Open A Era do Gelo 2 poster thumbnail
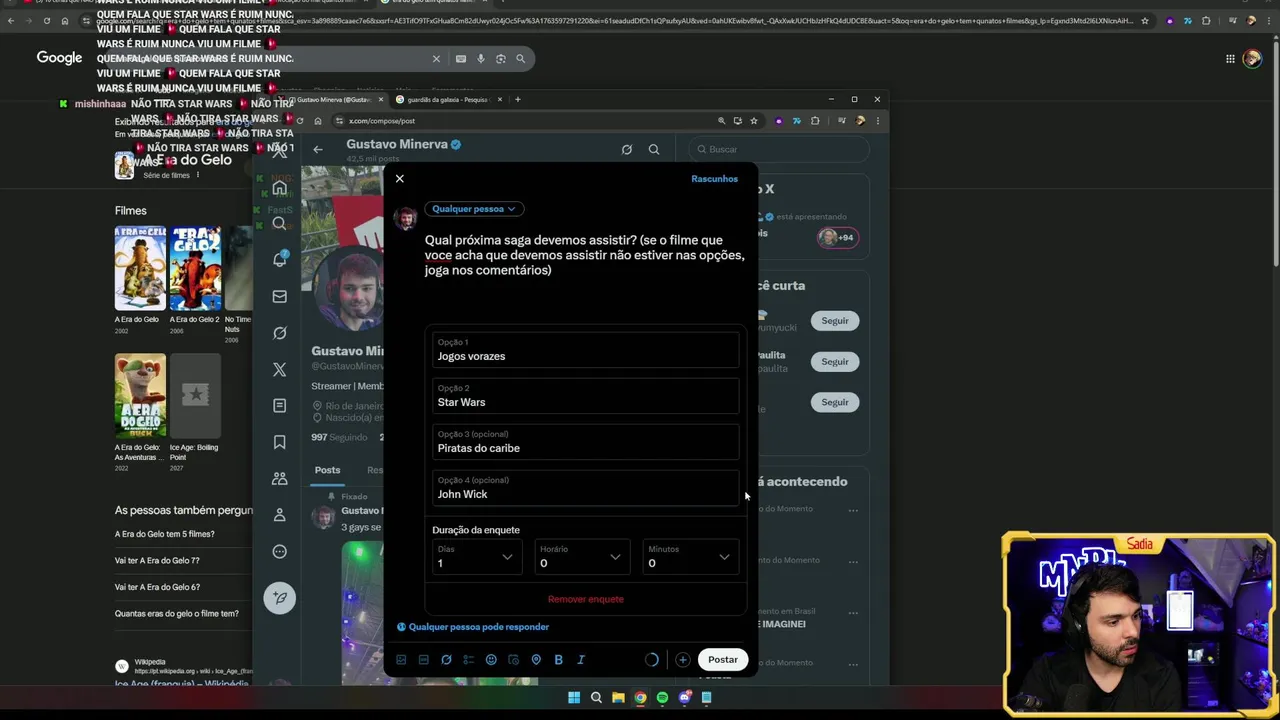Screen dimensions: 1280x720 195,268
